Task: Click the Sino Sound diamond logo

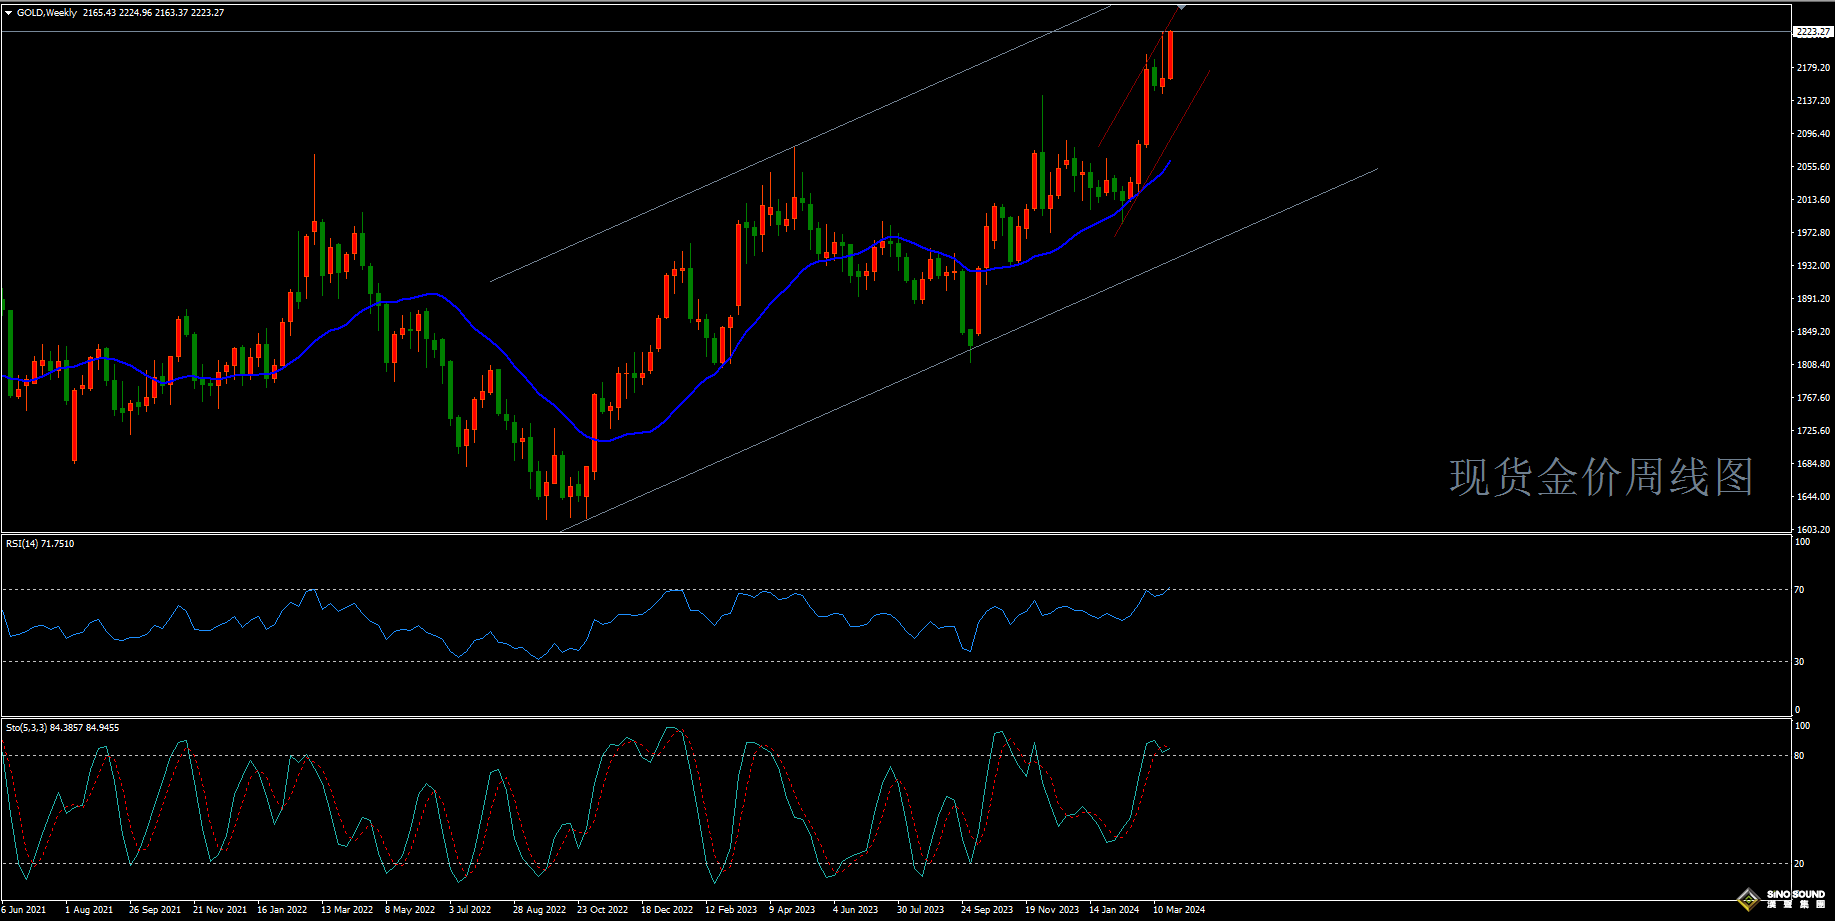Action: 1748,900
